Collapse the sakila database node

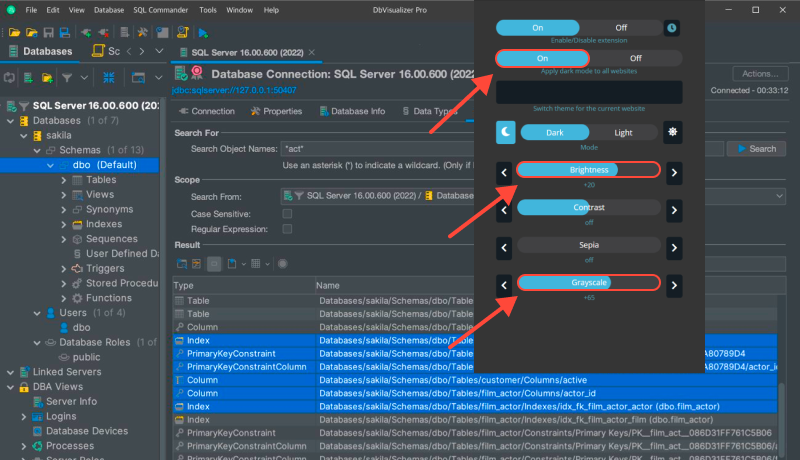pyautogui.click(x=23, y=136)
